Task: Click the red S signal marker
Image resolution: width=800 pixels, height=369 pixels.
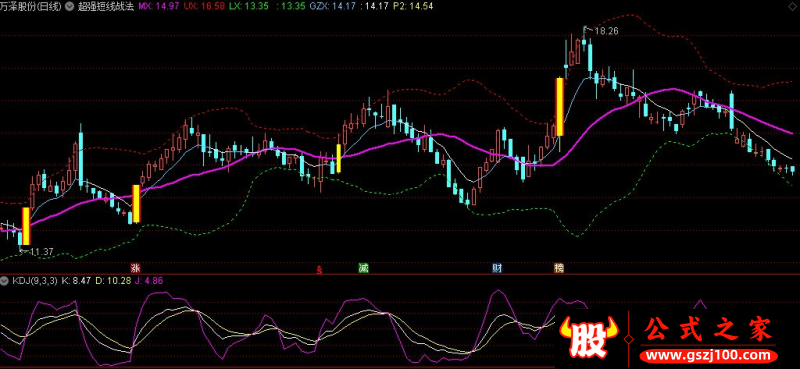Action: tap(319, 269)
